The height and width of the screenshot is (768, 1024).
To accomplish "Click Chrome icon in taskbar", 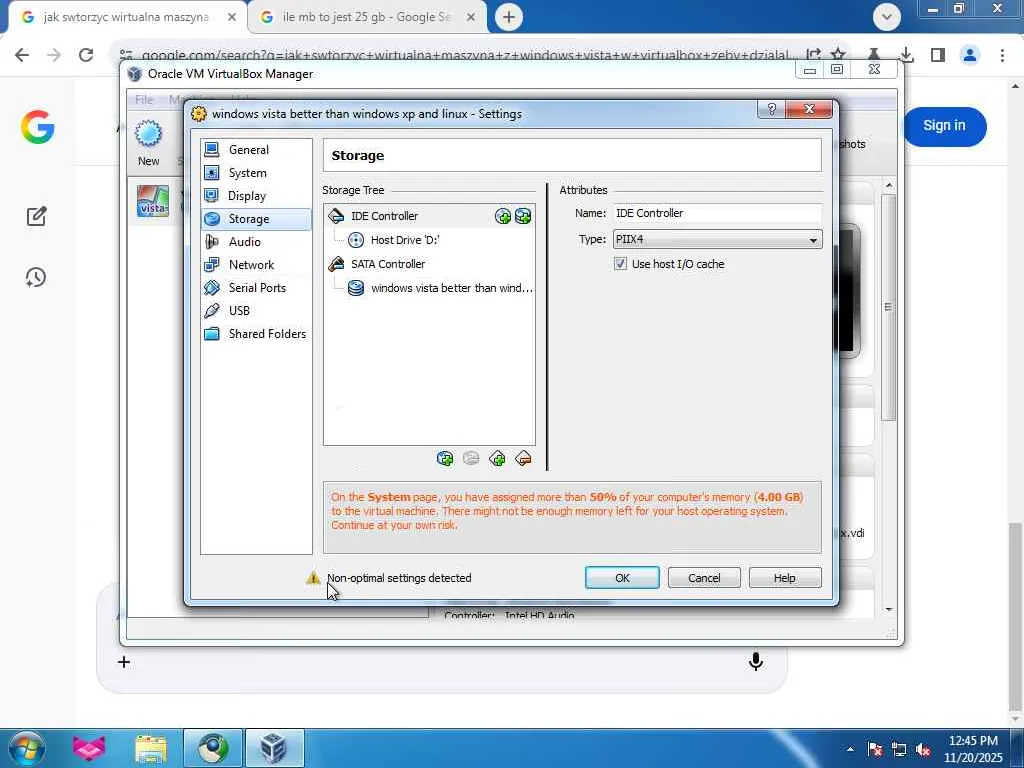I will [x=213, y=748].
